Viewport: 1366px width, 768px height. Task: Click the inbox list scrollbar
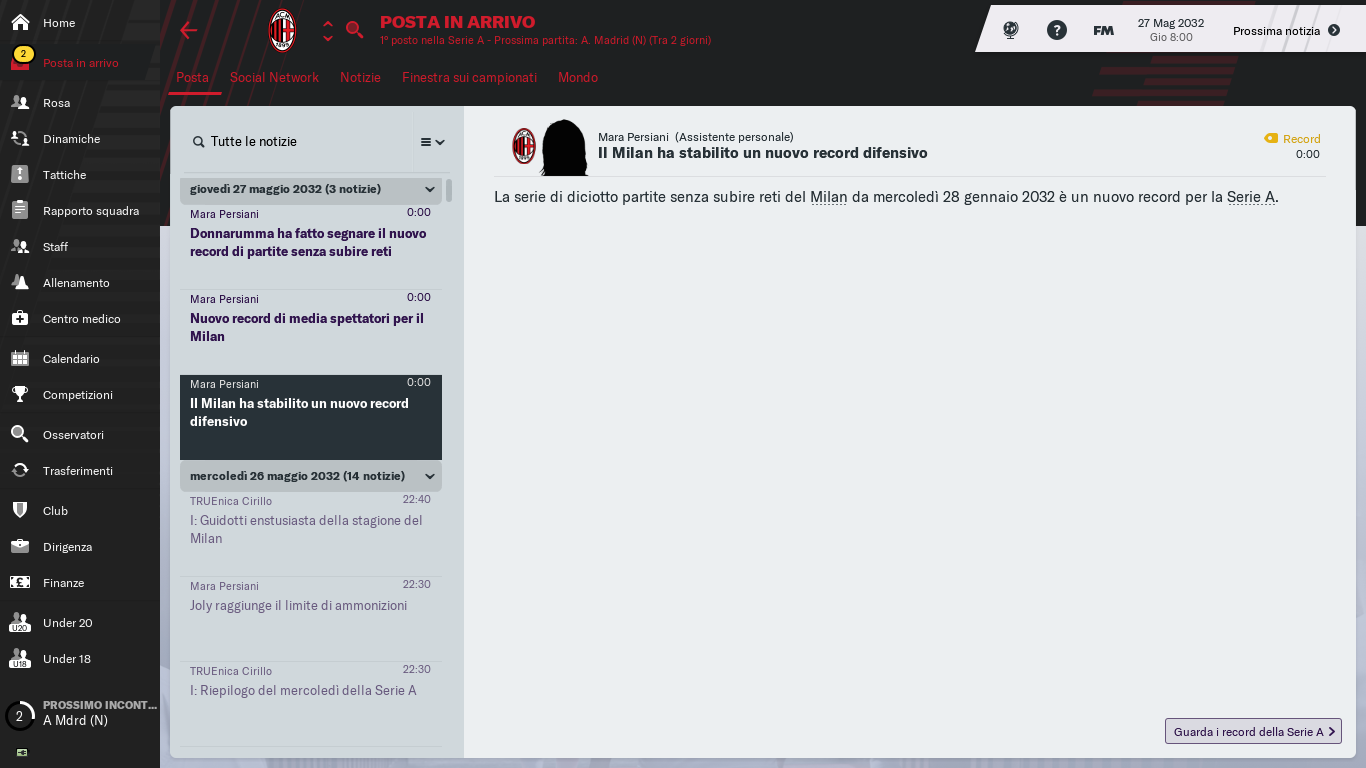point(449,190)
